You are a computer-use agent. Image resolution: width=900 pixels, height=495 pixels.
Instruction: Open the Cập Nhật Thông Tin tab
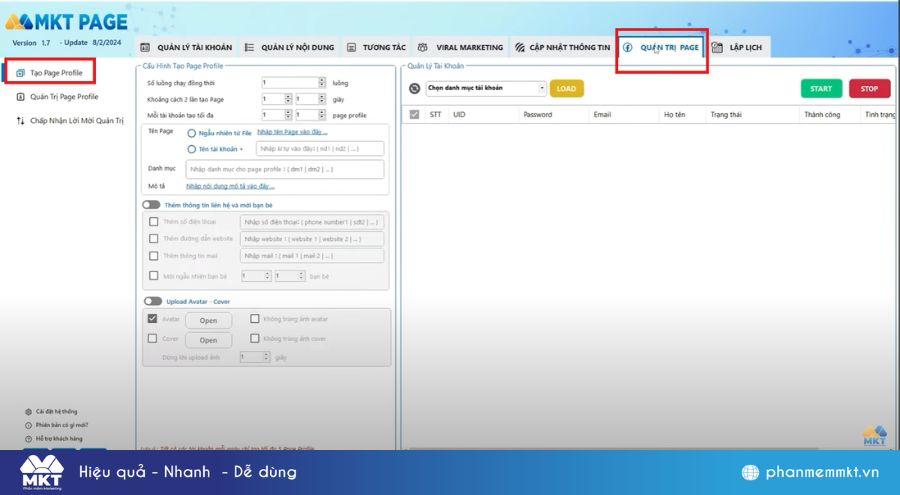(562, 48)
